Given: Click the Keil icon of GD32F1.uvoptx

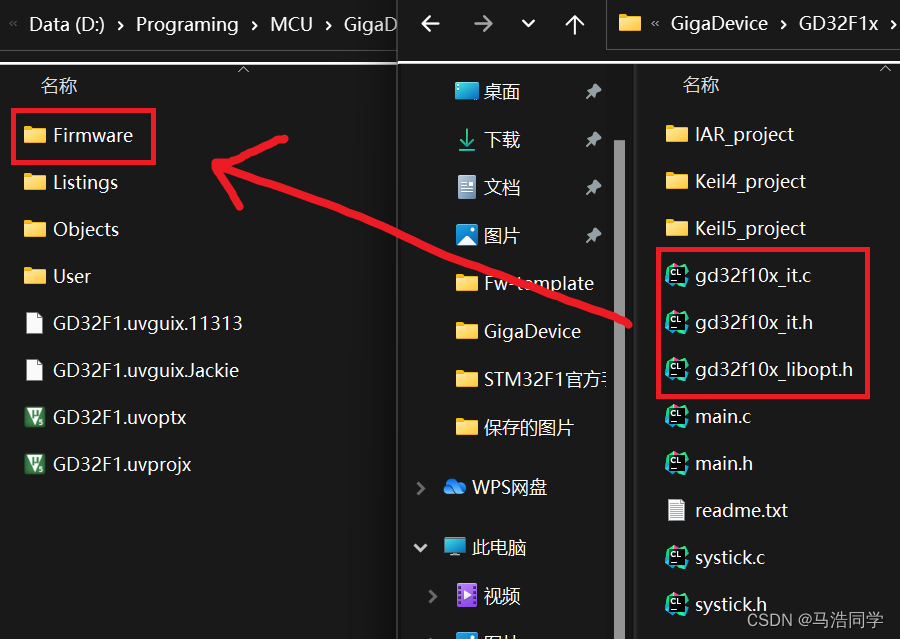Looking at the screenshot, I should pos(35,417).
